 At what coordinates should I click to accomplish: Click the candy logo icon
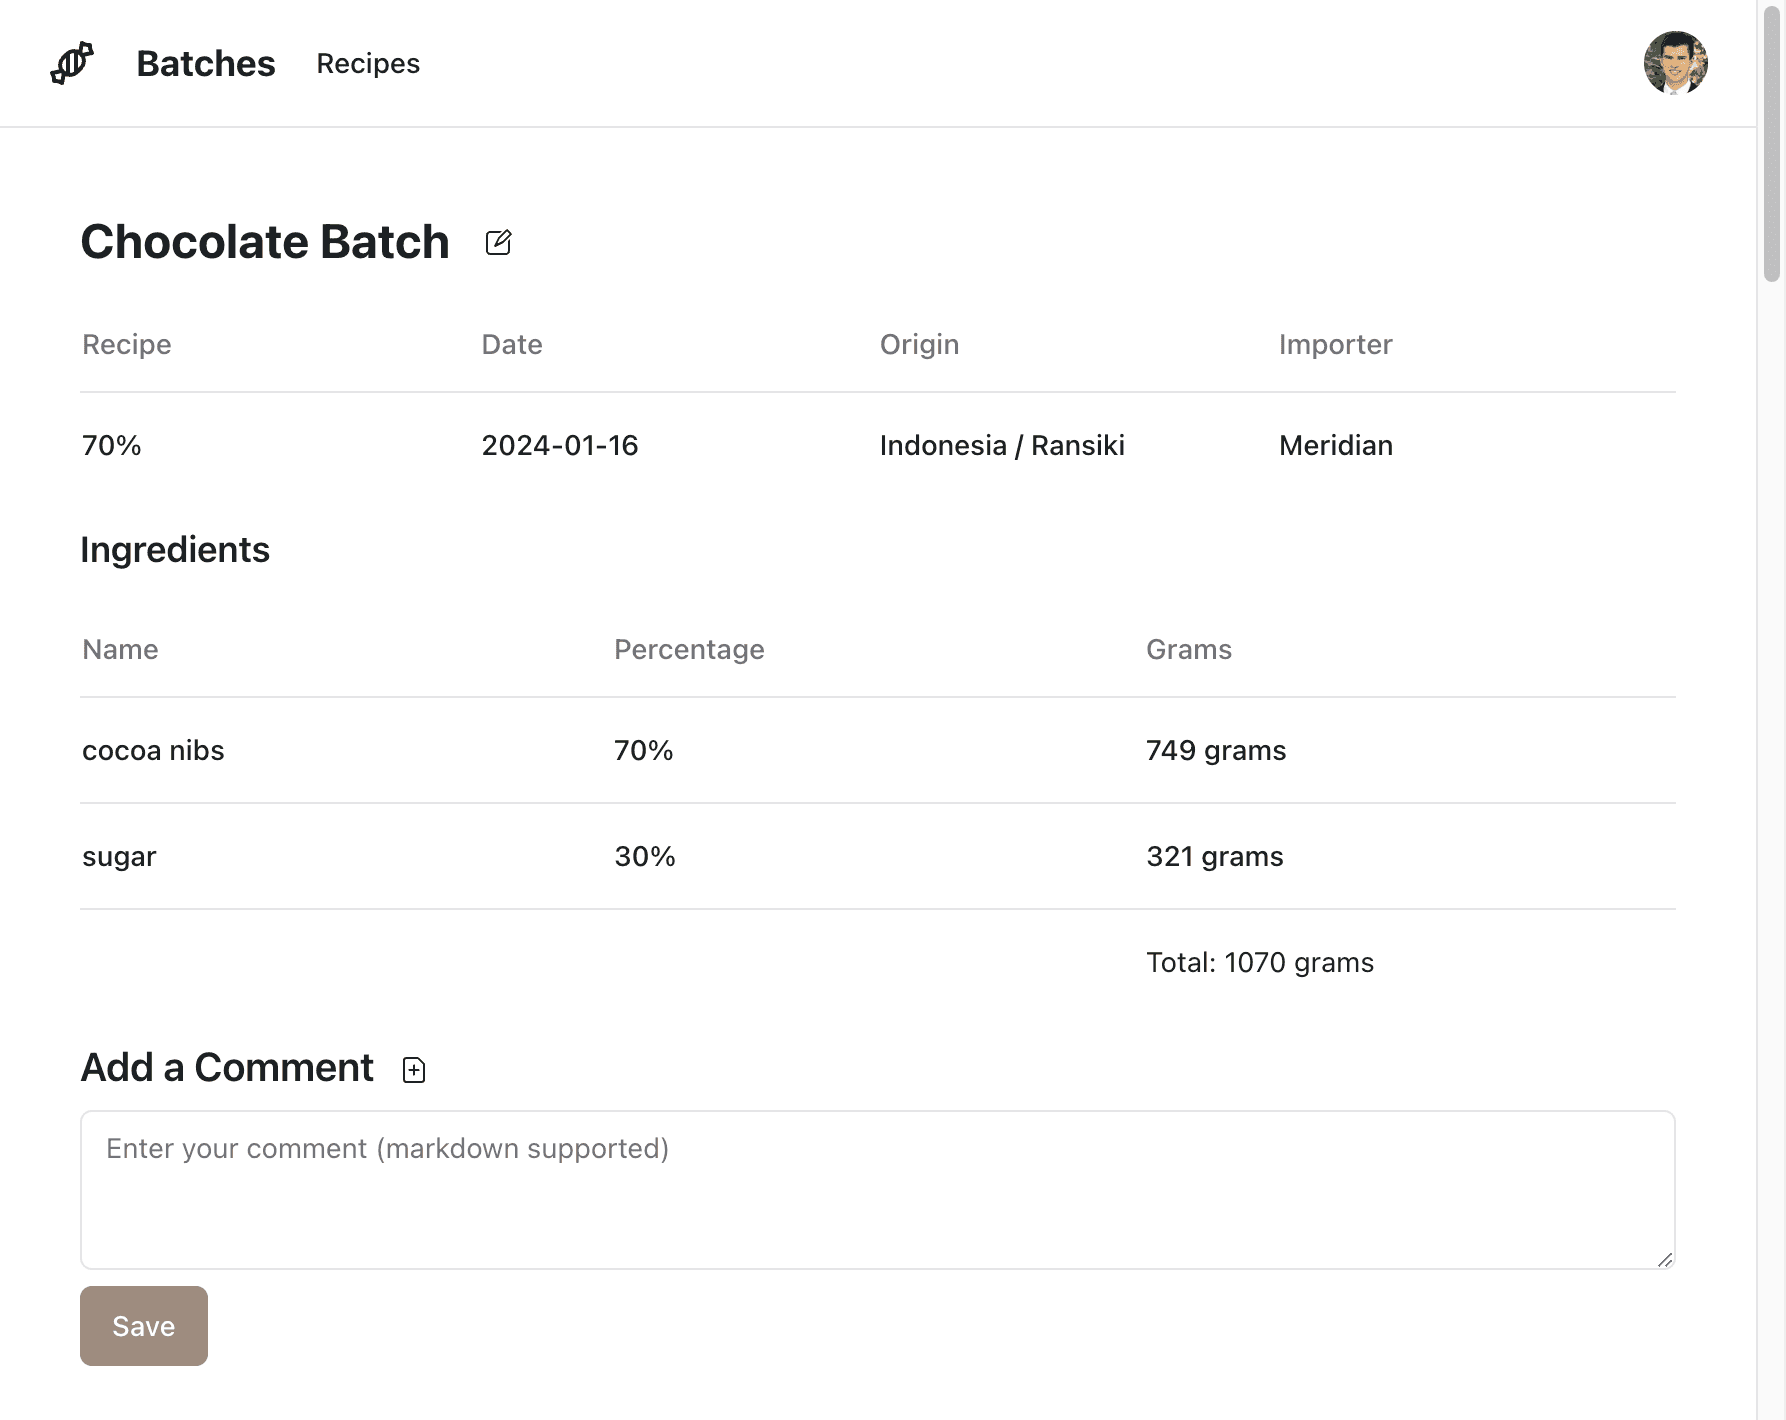click(72, 63)
